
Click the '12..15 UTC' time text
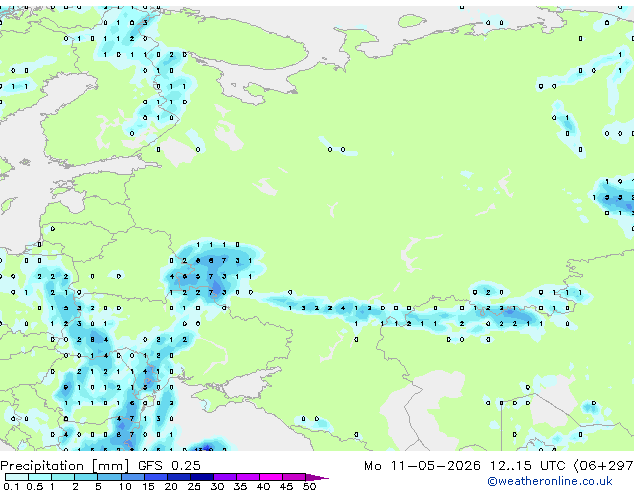coord(527,466)
